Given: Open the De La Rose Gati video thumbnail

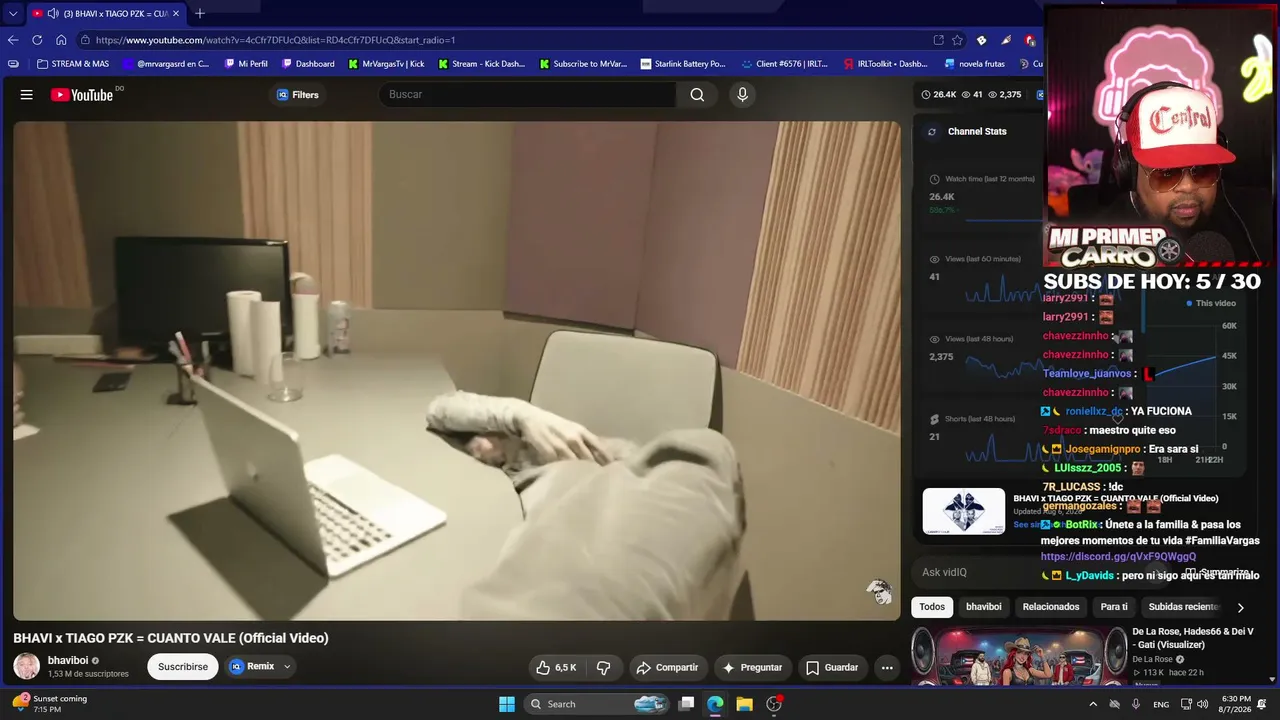Looking at the screenshot, I should tap(1018, 656).
